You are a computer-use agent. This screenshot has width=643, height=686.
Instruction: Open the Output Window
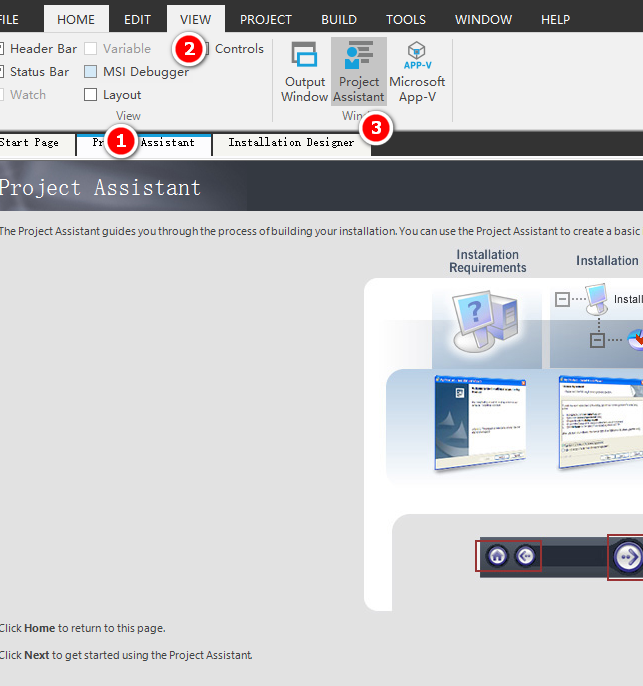click(x=304, y=72)
